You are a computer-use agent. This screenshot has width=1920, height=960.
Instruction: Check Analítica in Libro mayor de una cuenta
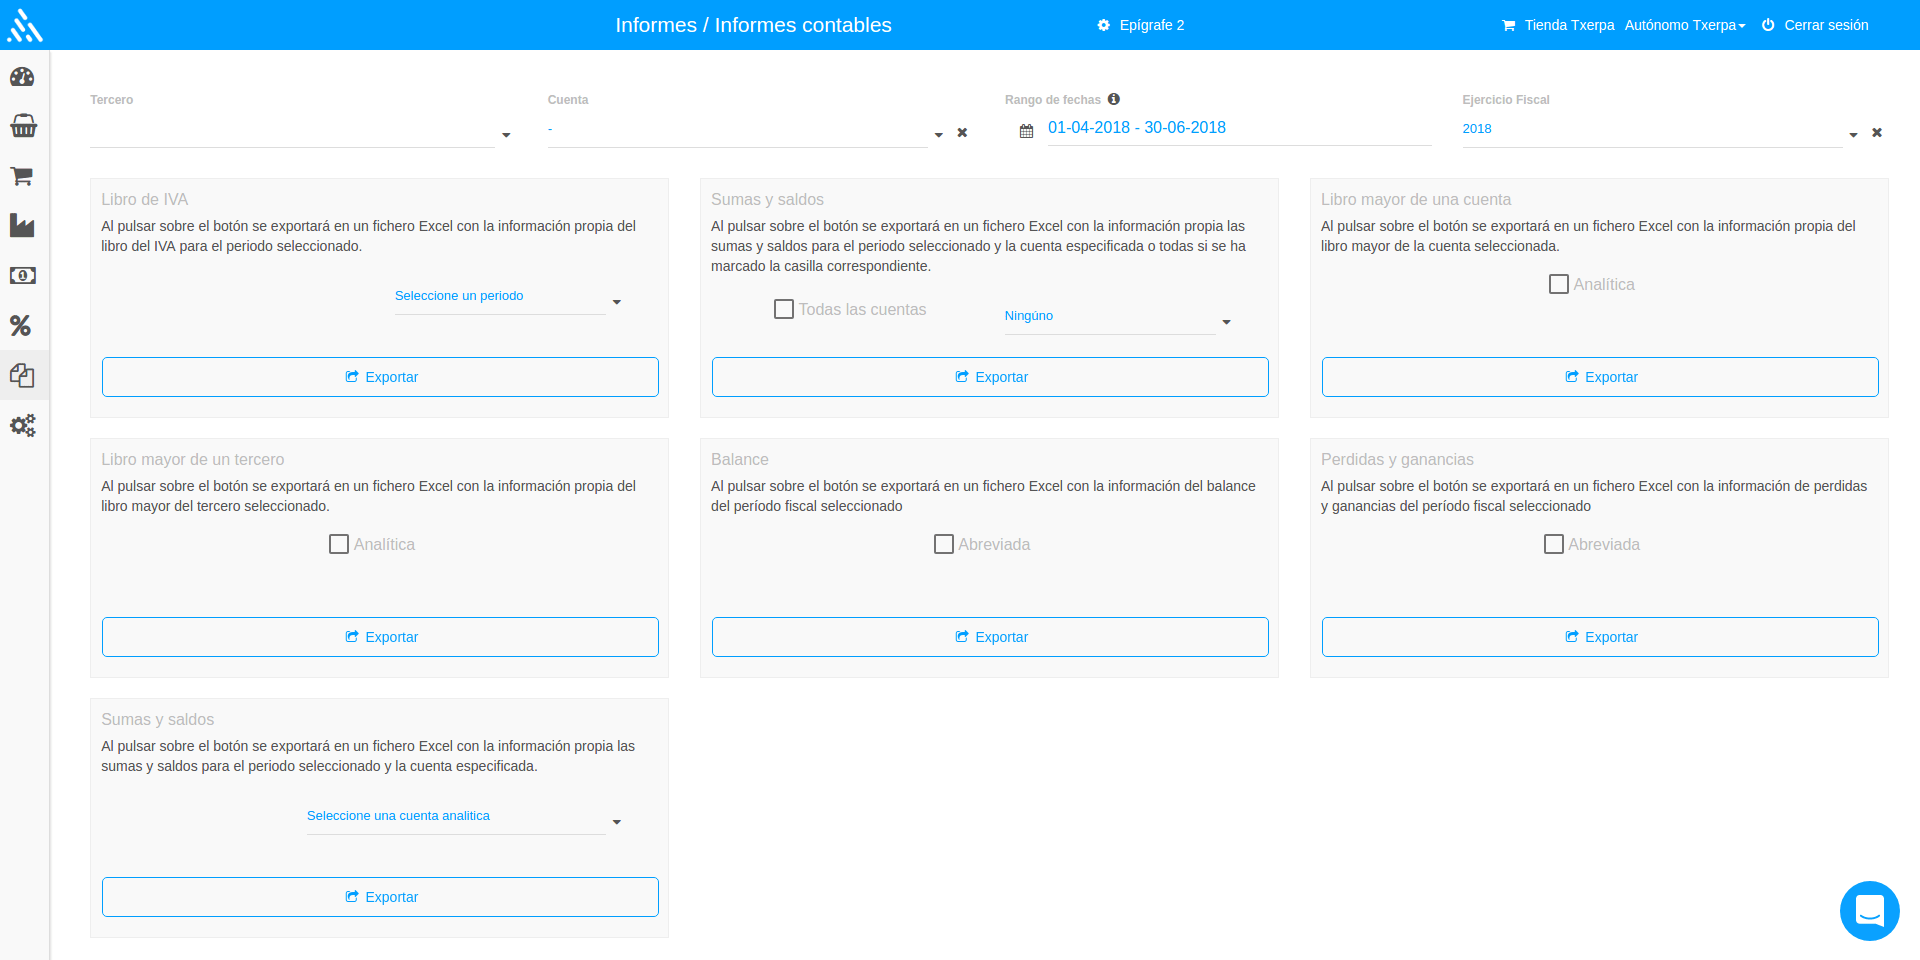pos(1558,284)
